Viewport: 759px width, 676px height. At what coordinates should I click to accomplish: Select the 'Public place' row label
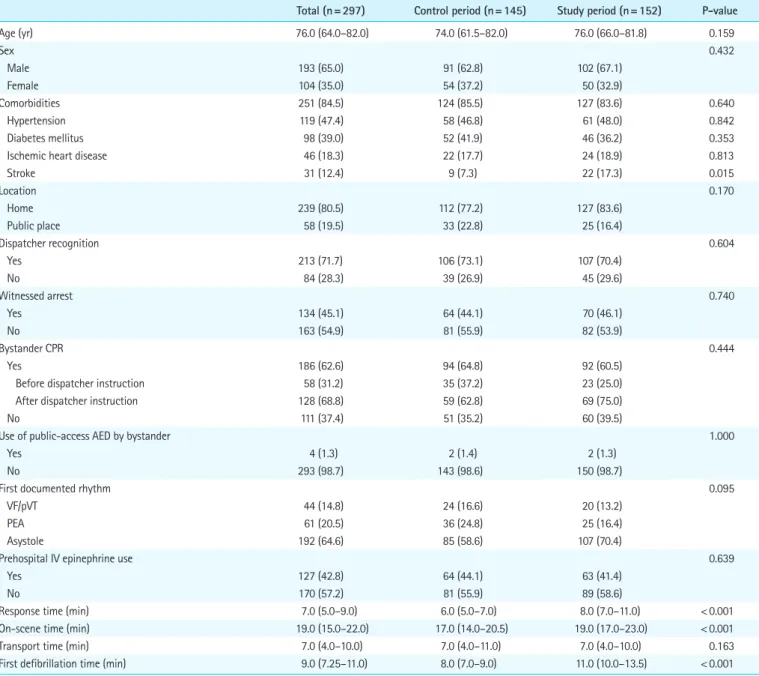33,226
